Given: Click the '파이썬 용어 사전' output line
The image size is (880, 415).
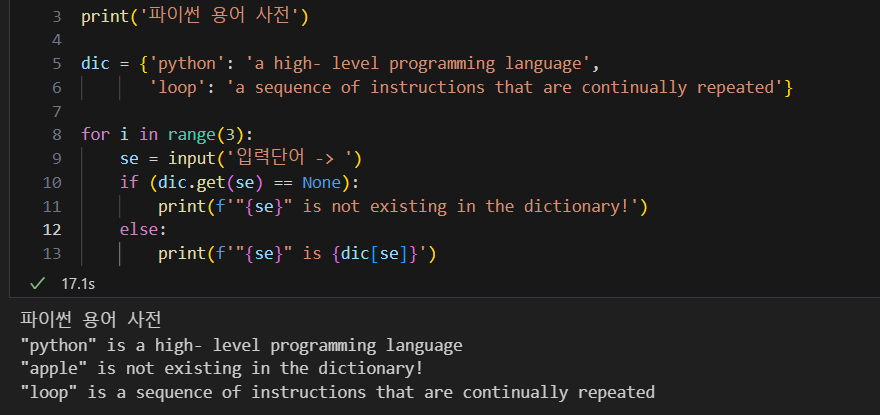Looking at the screenshot, I should click(x=91, y=320).
